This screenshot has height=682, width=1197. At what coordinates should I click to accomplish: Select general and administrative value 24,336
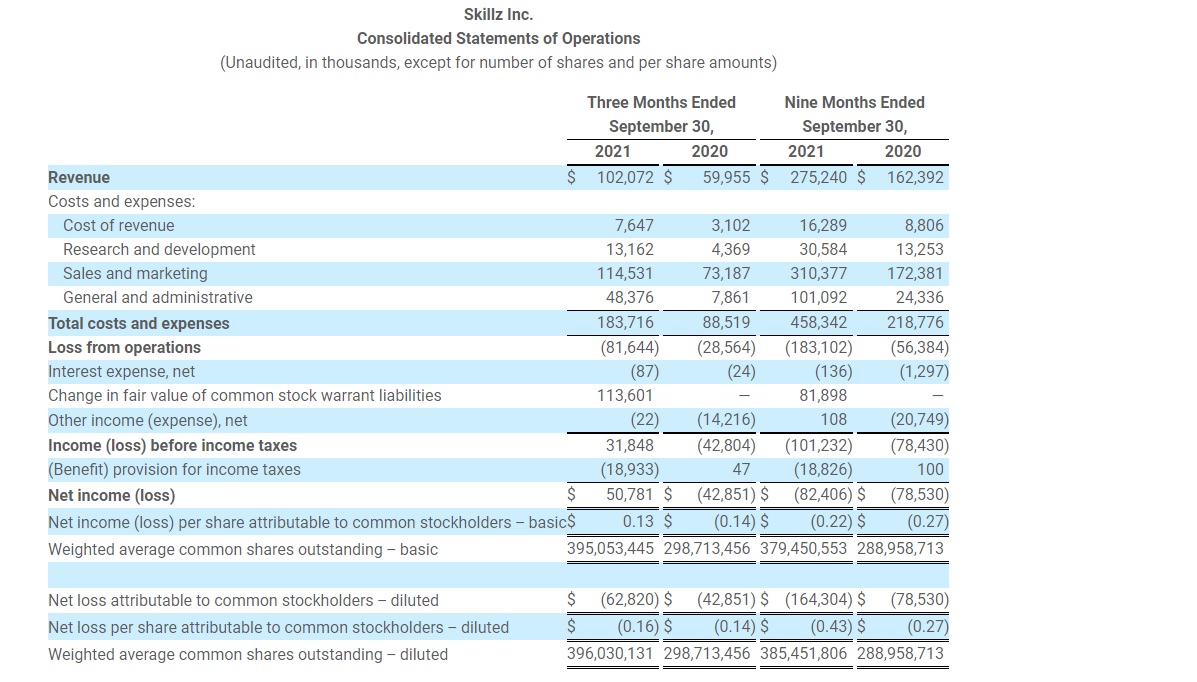(x=920, y=298)
